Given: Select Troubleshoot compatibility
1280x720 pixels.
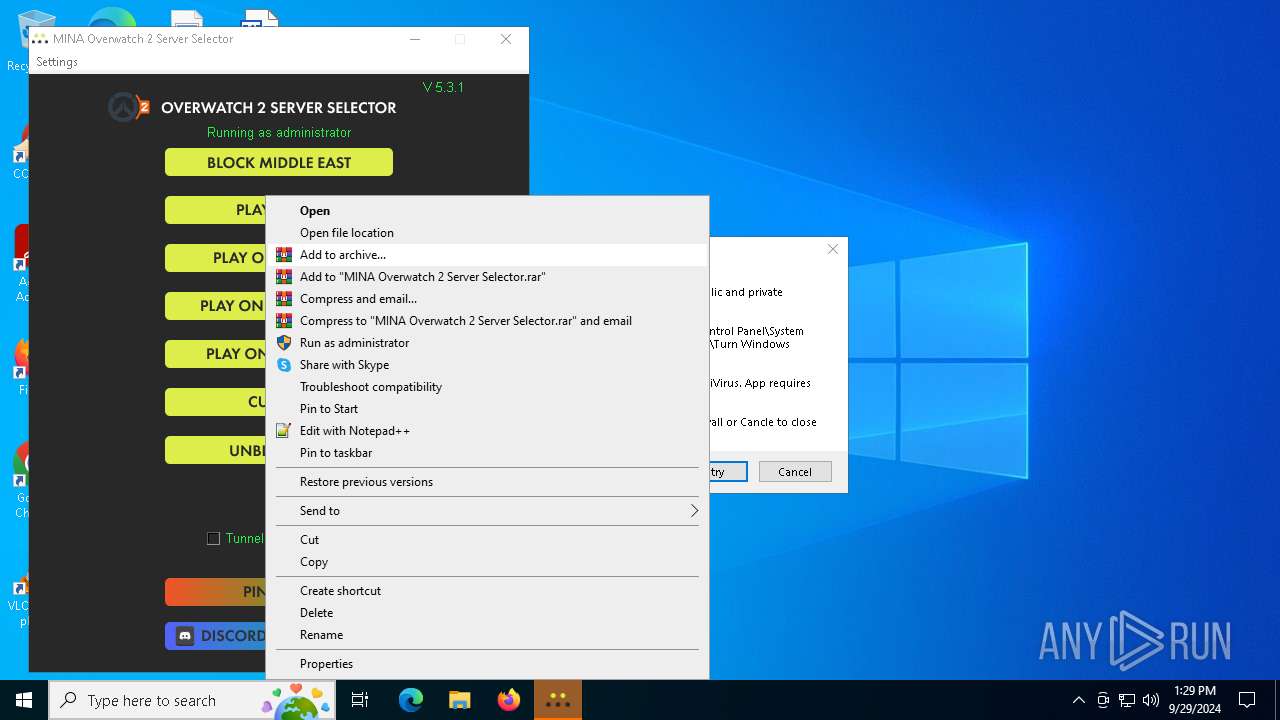Looking at the screenshot, I should point(487,387).
